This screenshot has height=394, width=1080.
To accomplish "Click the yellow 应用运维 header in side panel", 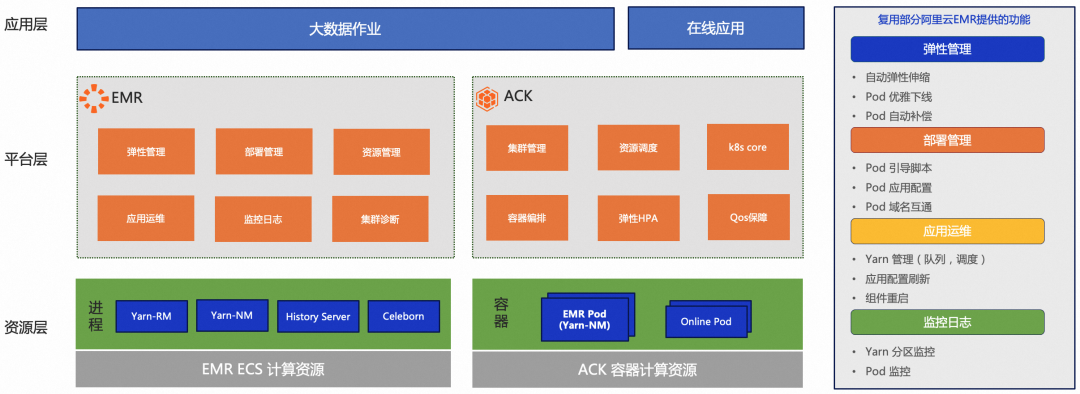I will [948, 231].
